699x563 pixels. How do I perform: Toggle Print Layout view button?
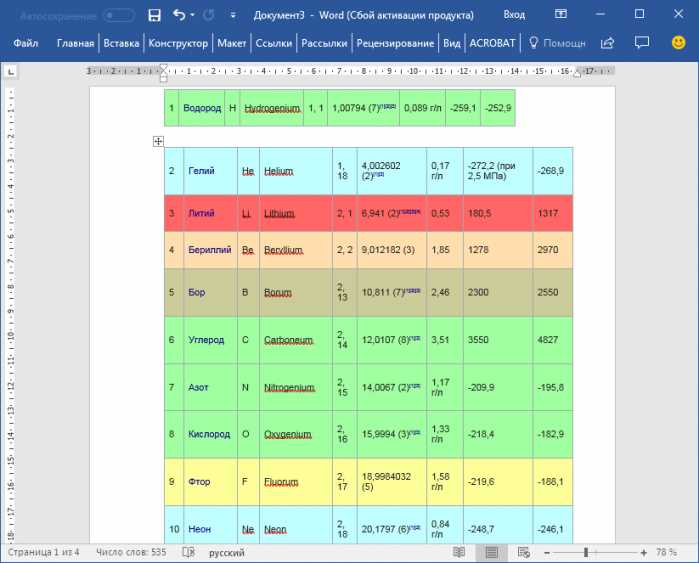pyautogui.click(x=491, y=553)
